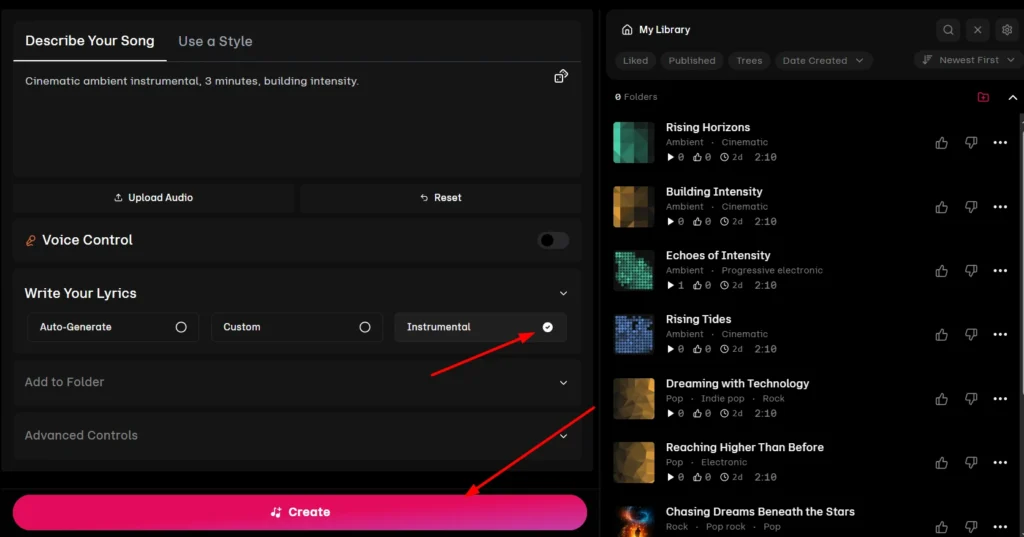Click the Rising Tides song title
The image size is (1024, 537).
click(x=698, y=319)
